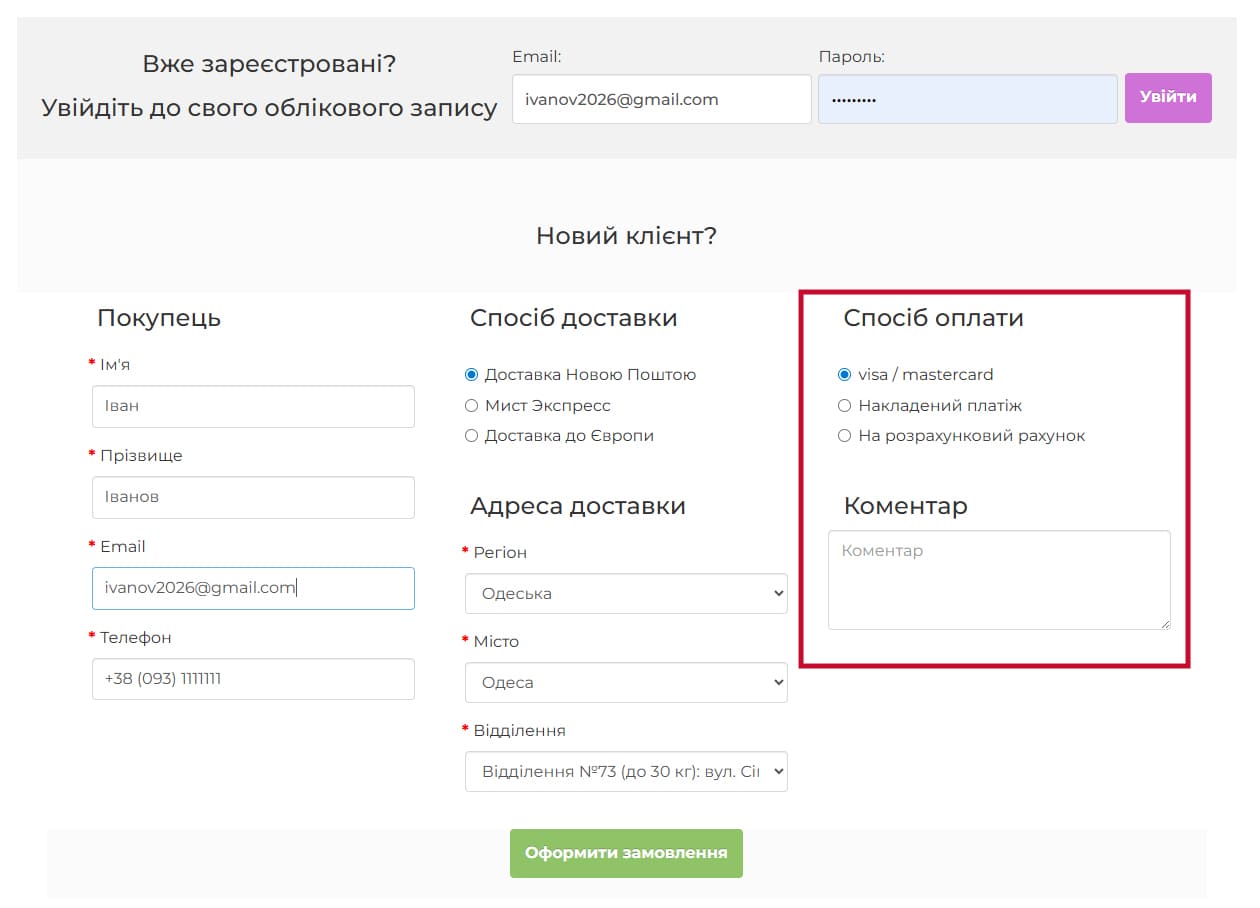Click the Увійти login button

[1167, 98]
